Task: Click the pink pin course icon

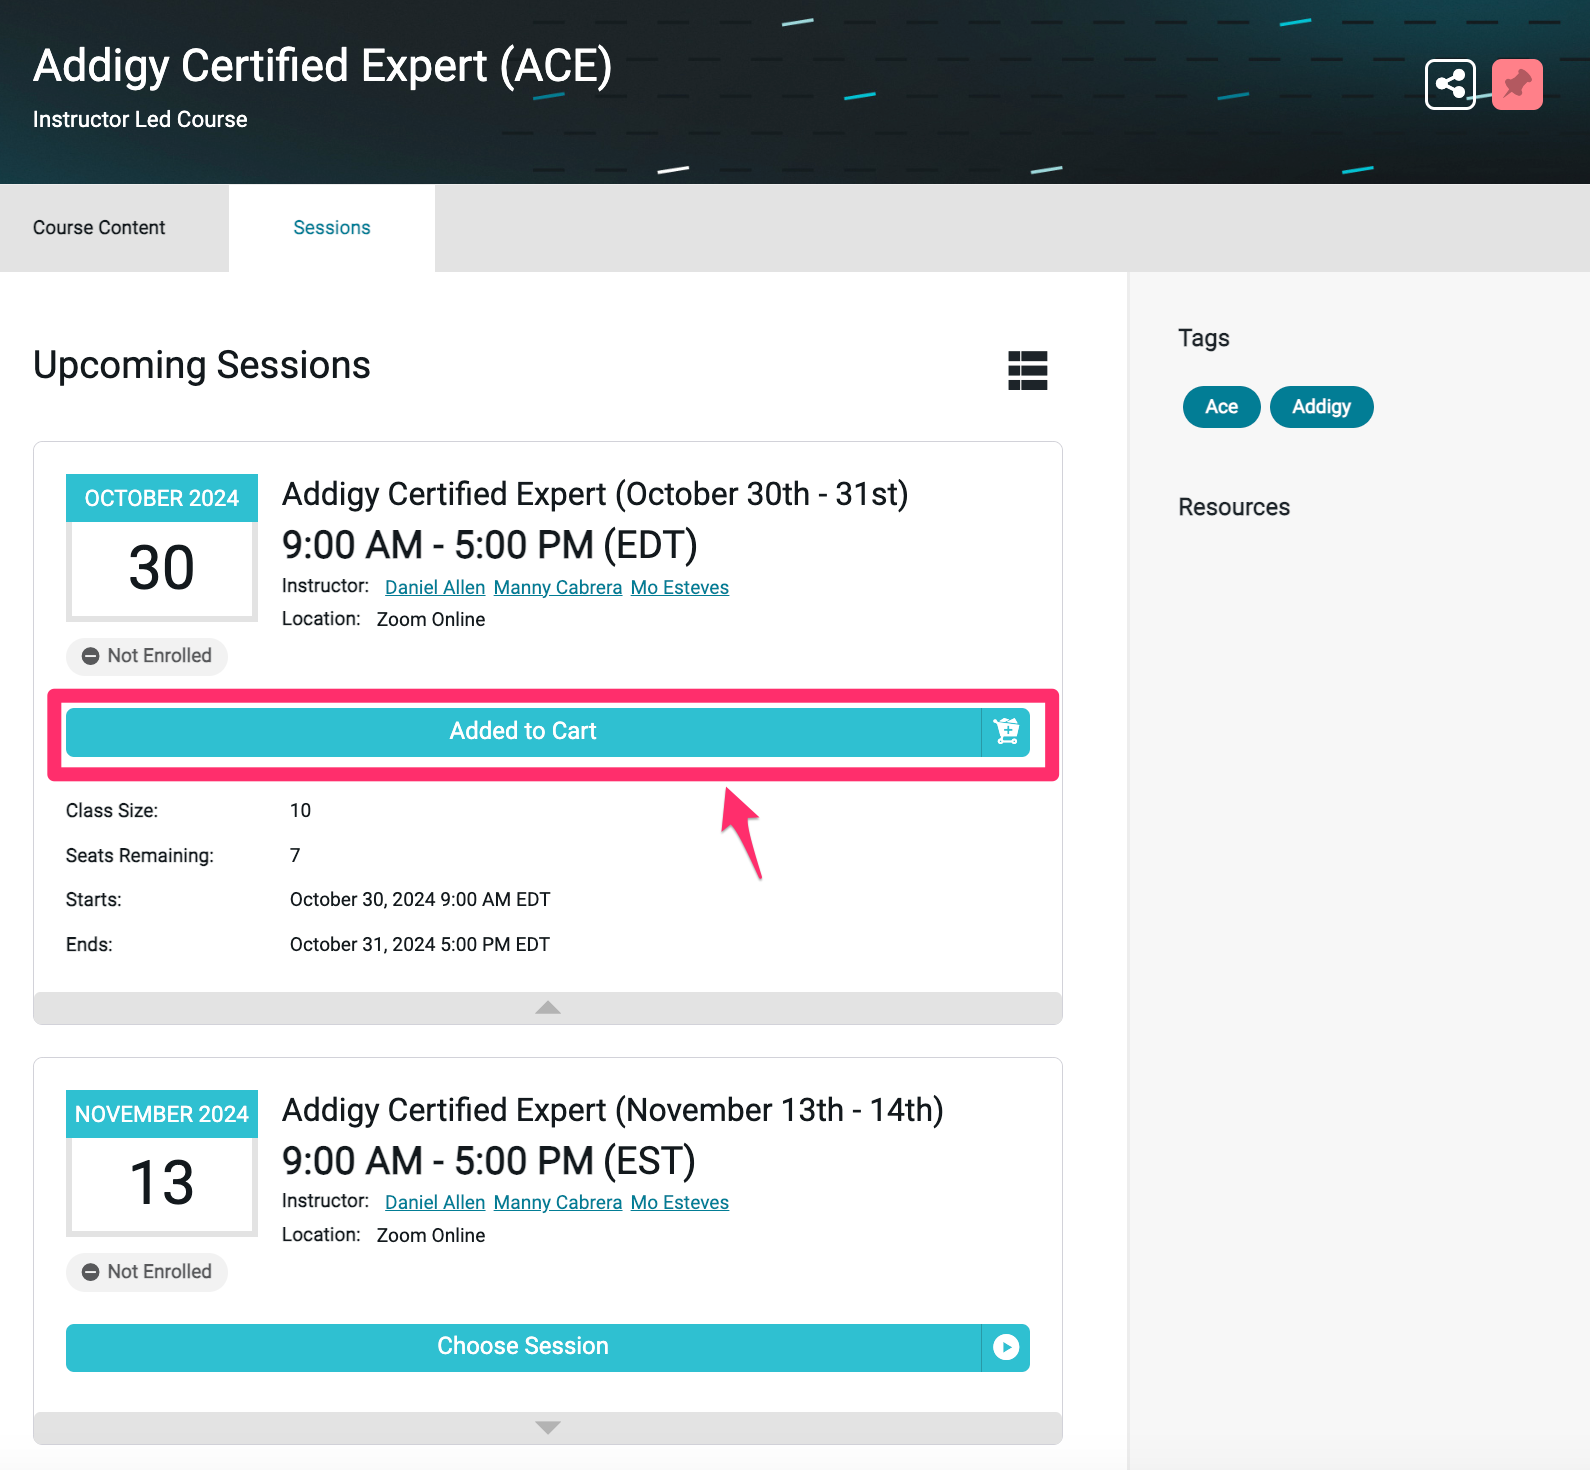Action: (1517, 85)
